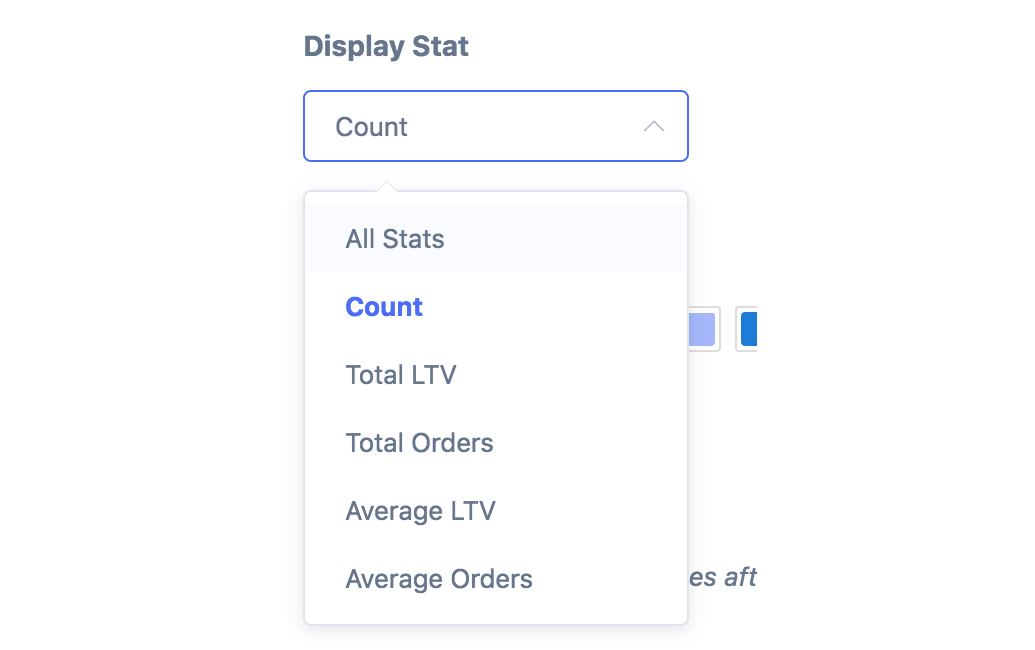Collapse the Display Stat dropdown list
The image size is (1035, 650).
[654, 127]
